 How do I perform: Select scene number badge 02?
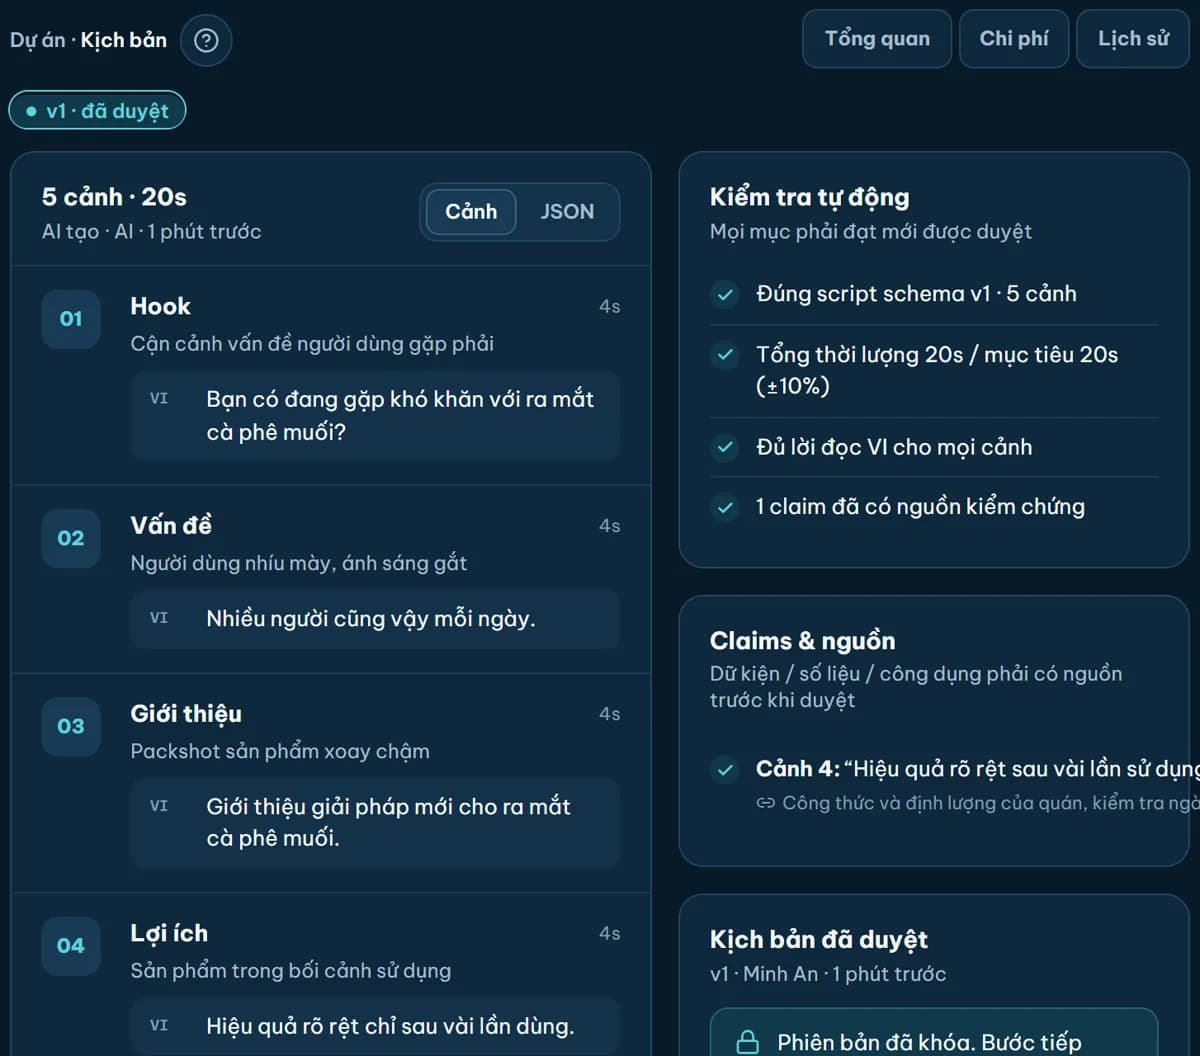coord(71,538)
